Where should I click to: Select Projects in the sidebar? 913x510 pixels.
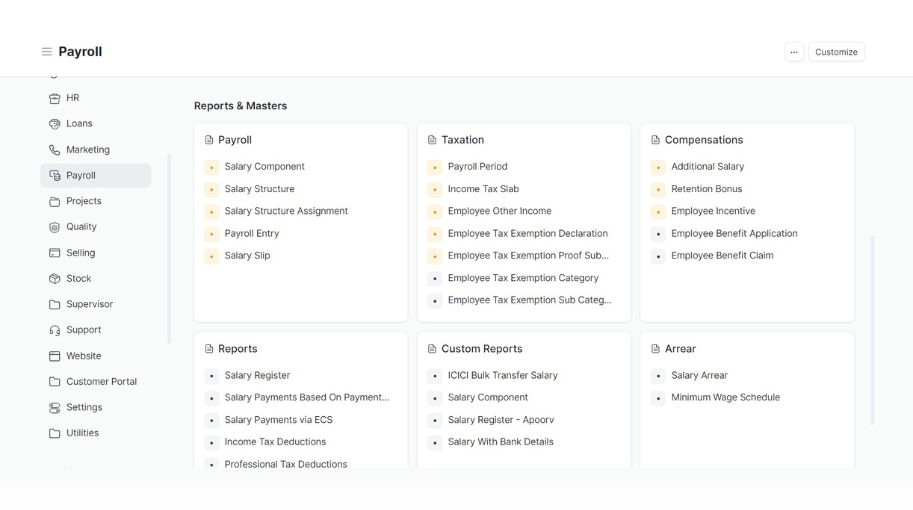84,201
